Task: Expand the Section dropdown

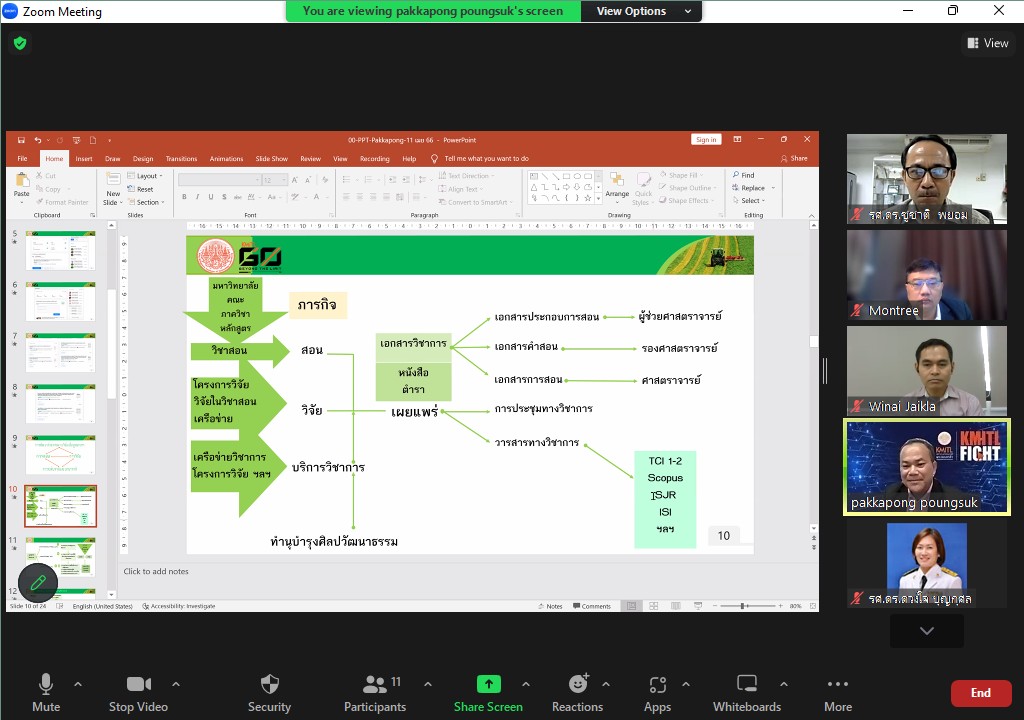Action: [146, 202]
